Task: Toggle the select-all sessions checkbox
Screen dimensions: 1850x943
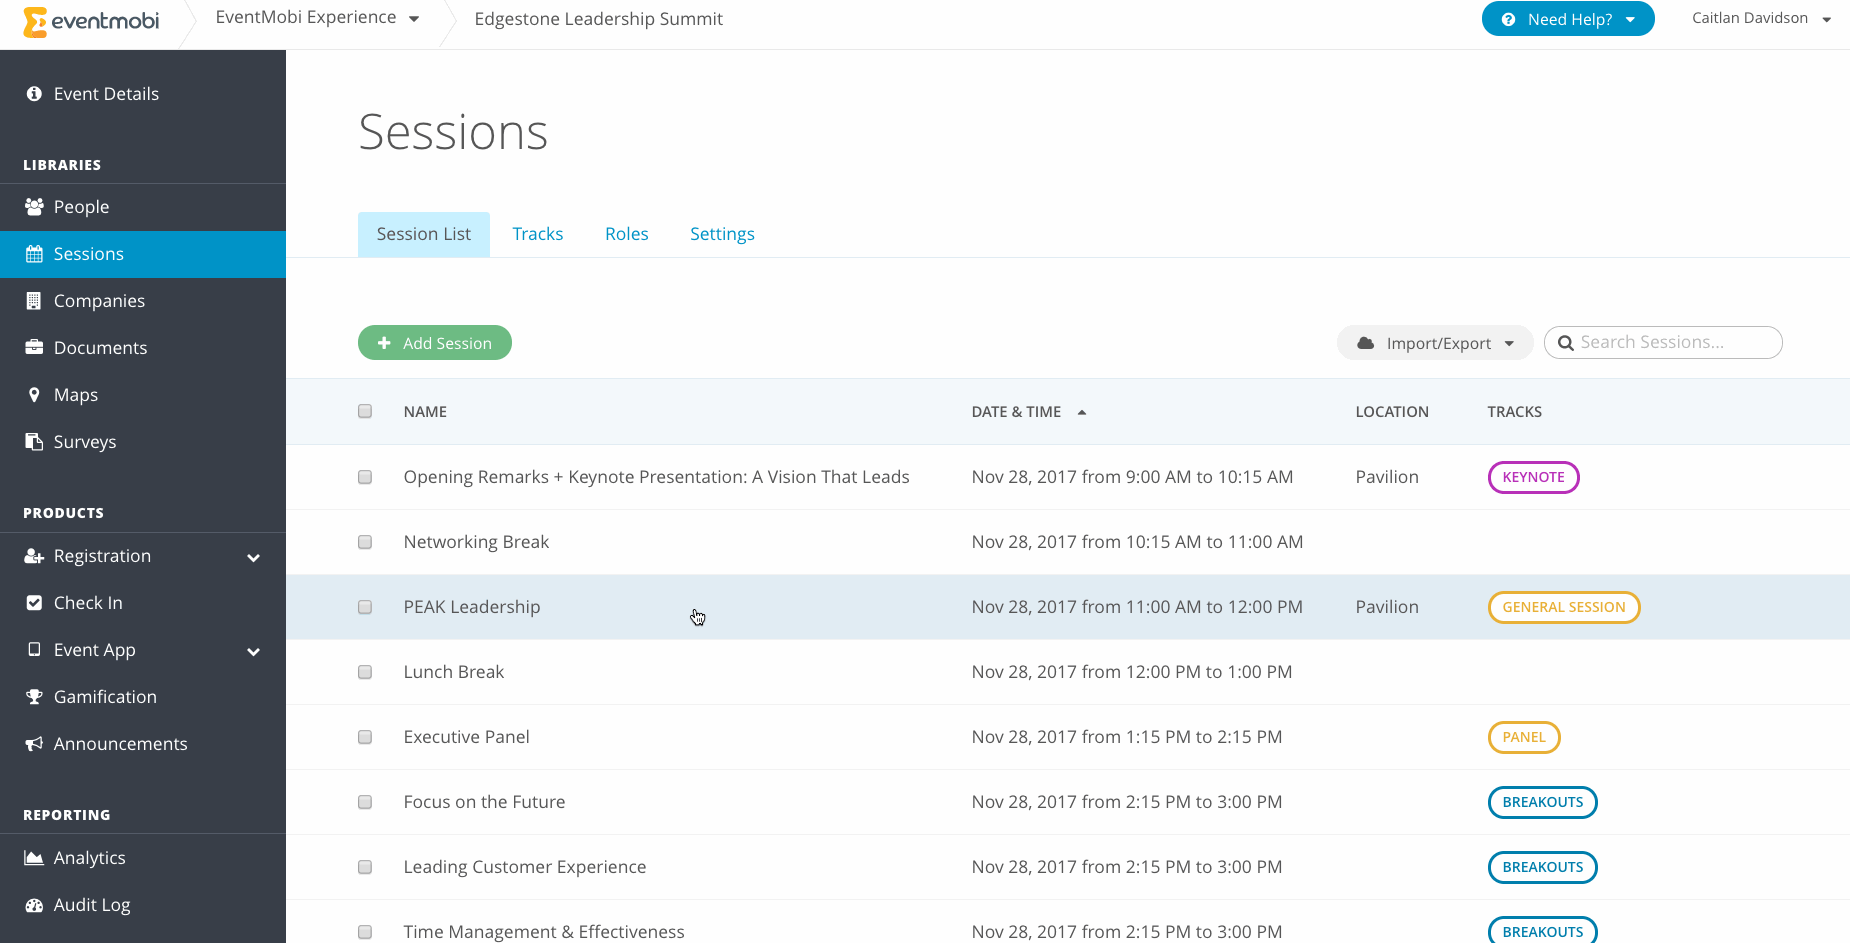Action: 365,411
